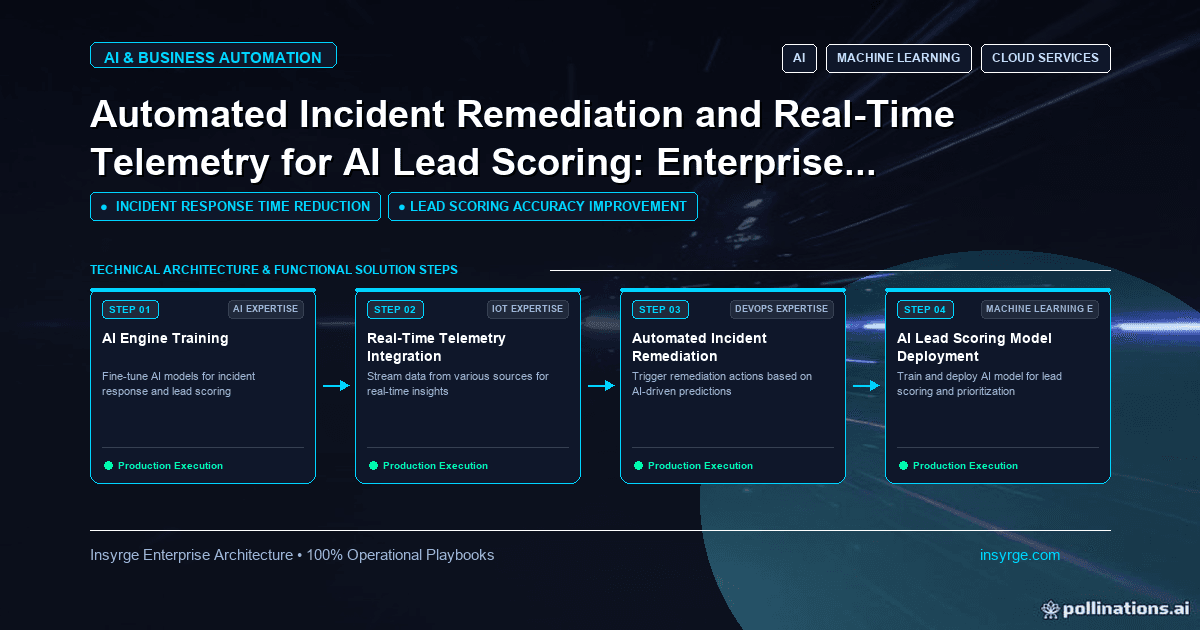This screenshot has width=1200, height=630.
Task: Click the pollinations.ai logo icon
Action: (x=1050, y=608)
